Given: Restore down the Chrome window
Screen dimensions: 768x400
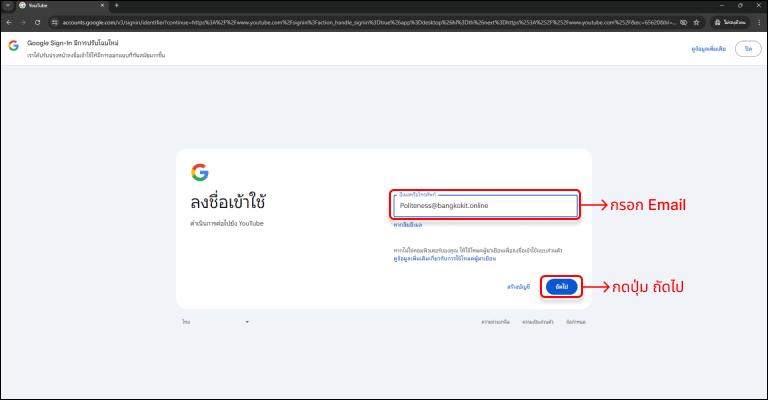Looking at the screenshot, I should click(x=740, y=5).
